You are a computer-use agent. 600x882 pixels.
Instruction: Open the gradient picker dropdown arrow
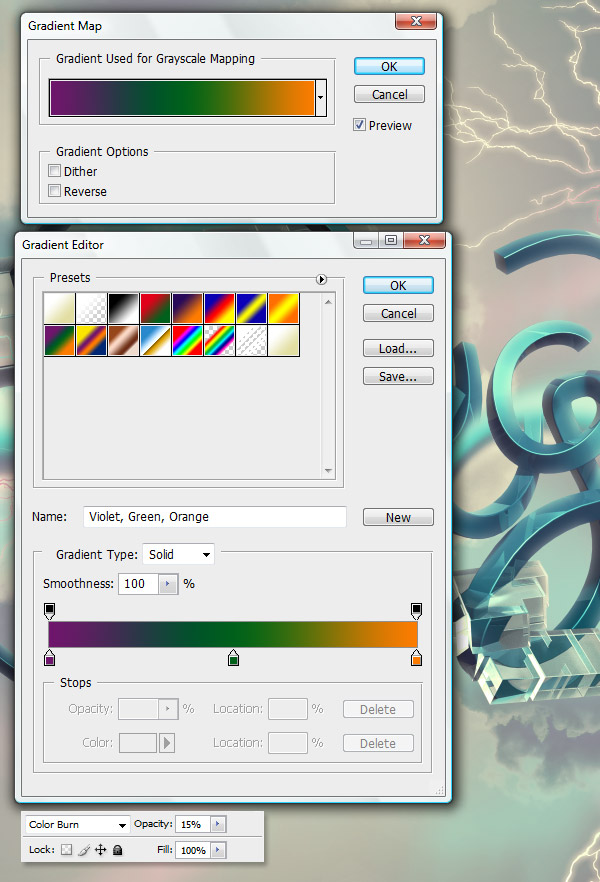[321, 98]
